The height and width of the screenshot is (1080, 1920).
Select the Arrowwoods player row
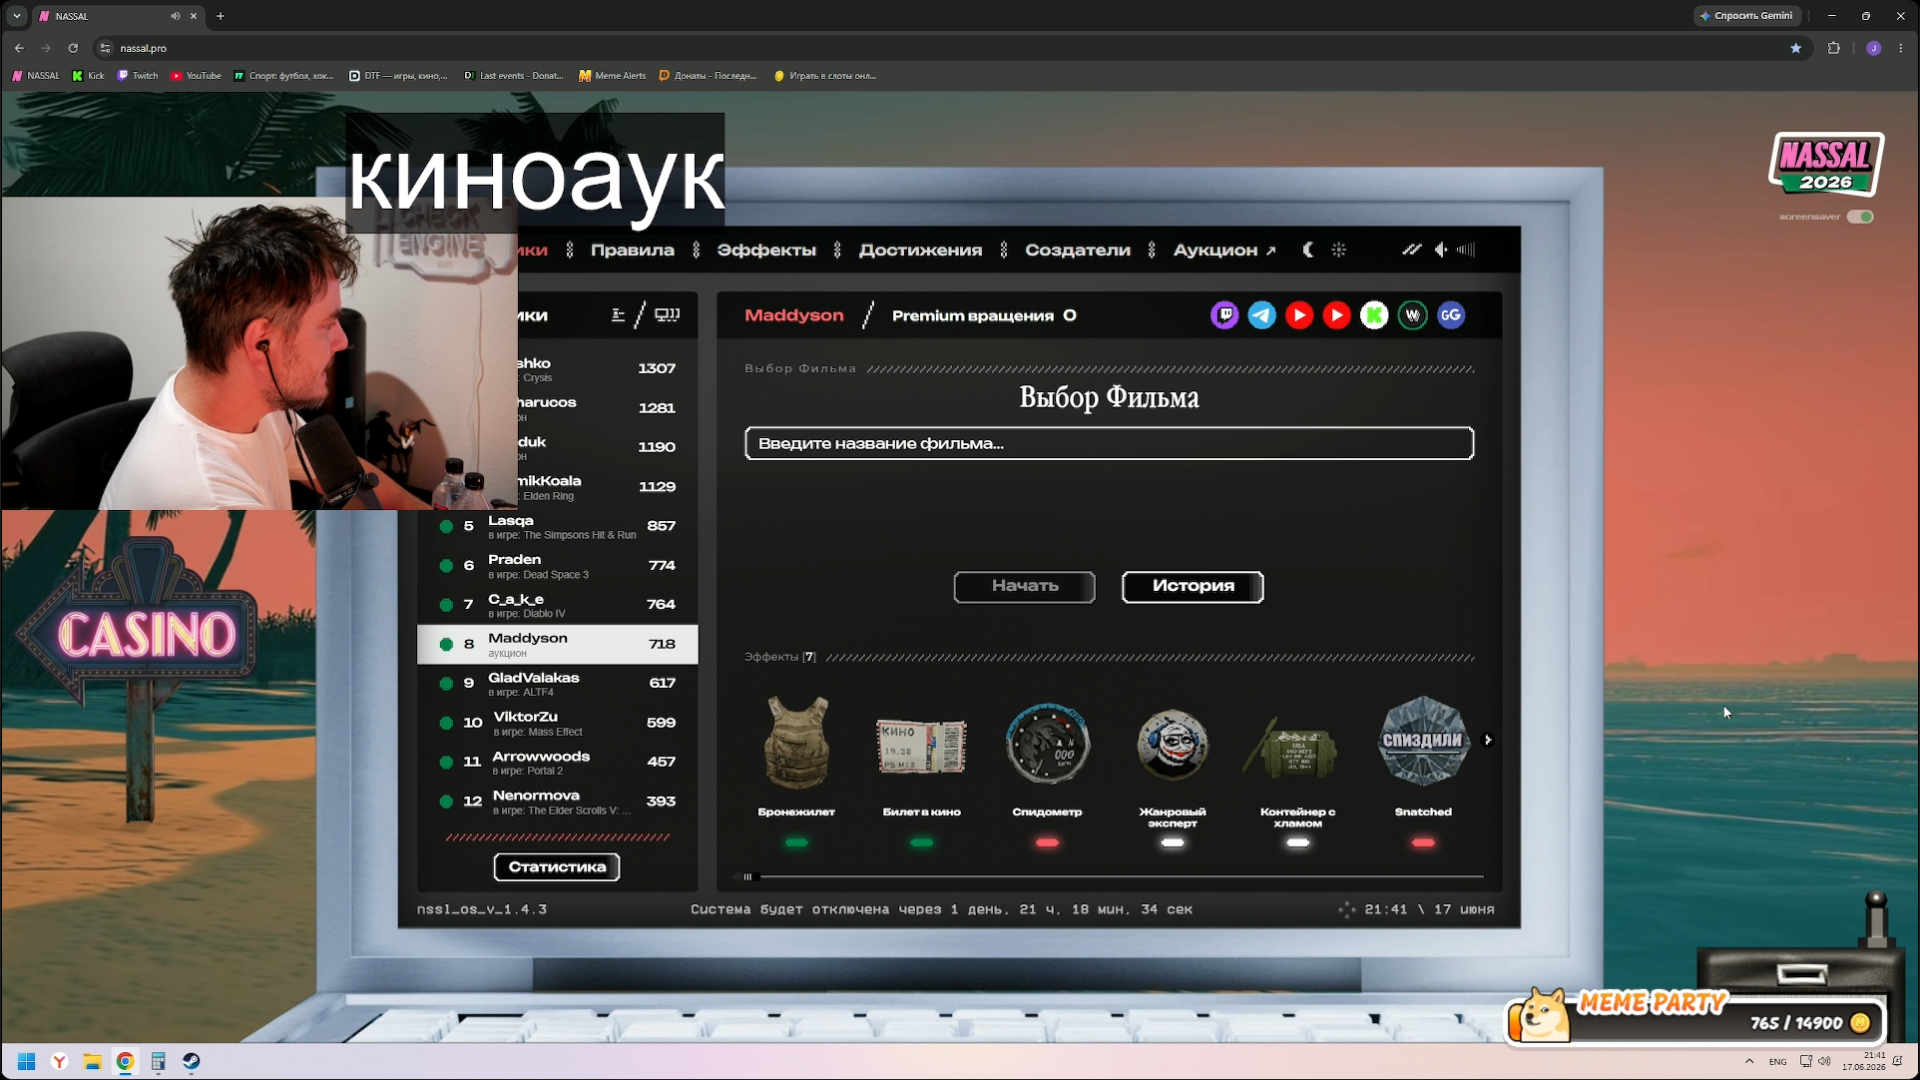[x=557, y=763]
